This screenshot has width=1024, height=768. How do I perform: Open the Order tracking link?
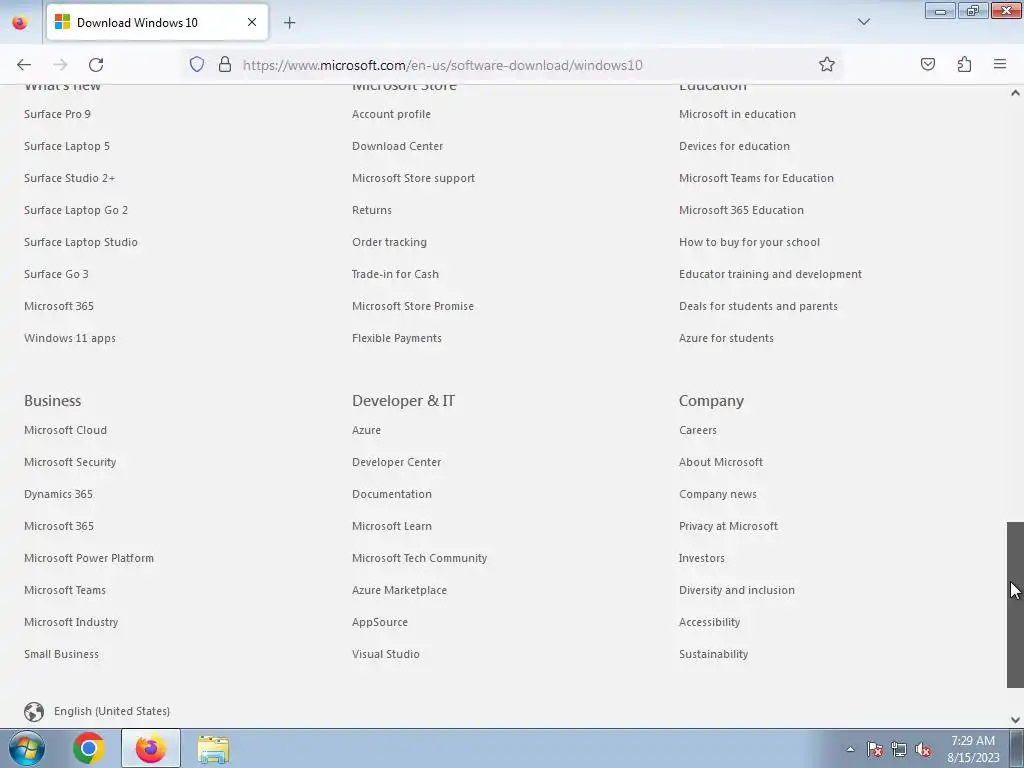point(389,242)
